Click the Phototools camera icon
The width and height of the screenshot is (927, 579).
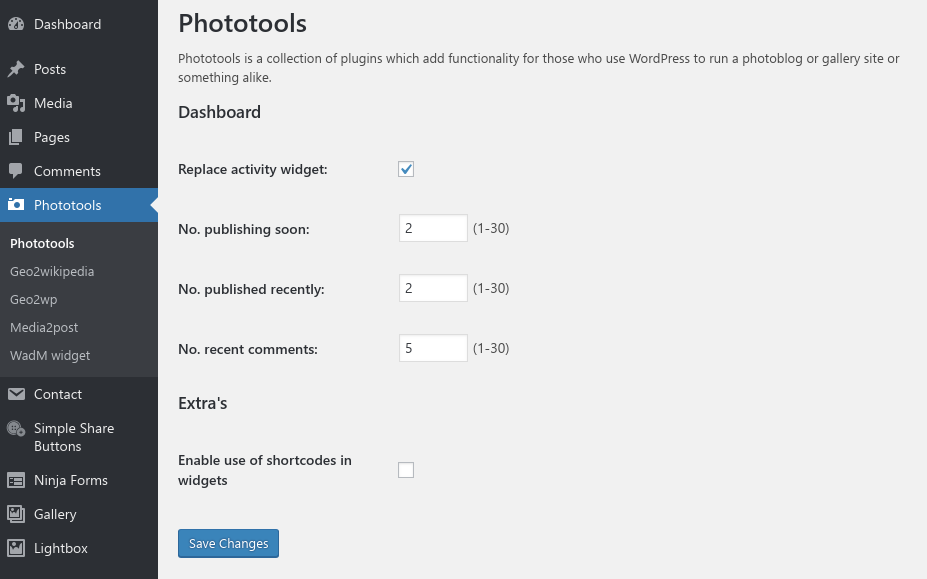coord(16,205)
